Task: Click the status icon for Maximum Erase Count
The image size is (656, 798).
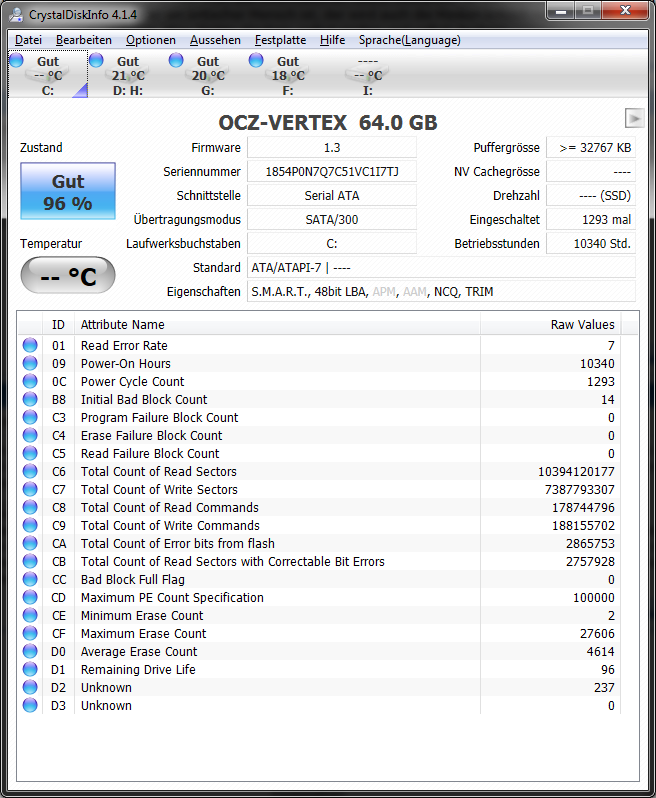Action: coord(30,633)
